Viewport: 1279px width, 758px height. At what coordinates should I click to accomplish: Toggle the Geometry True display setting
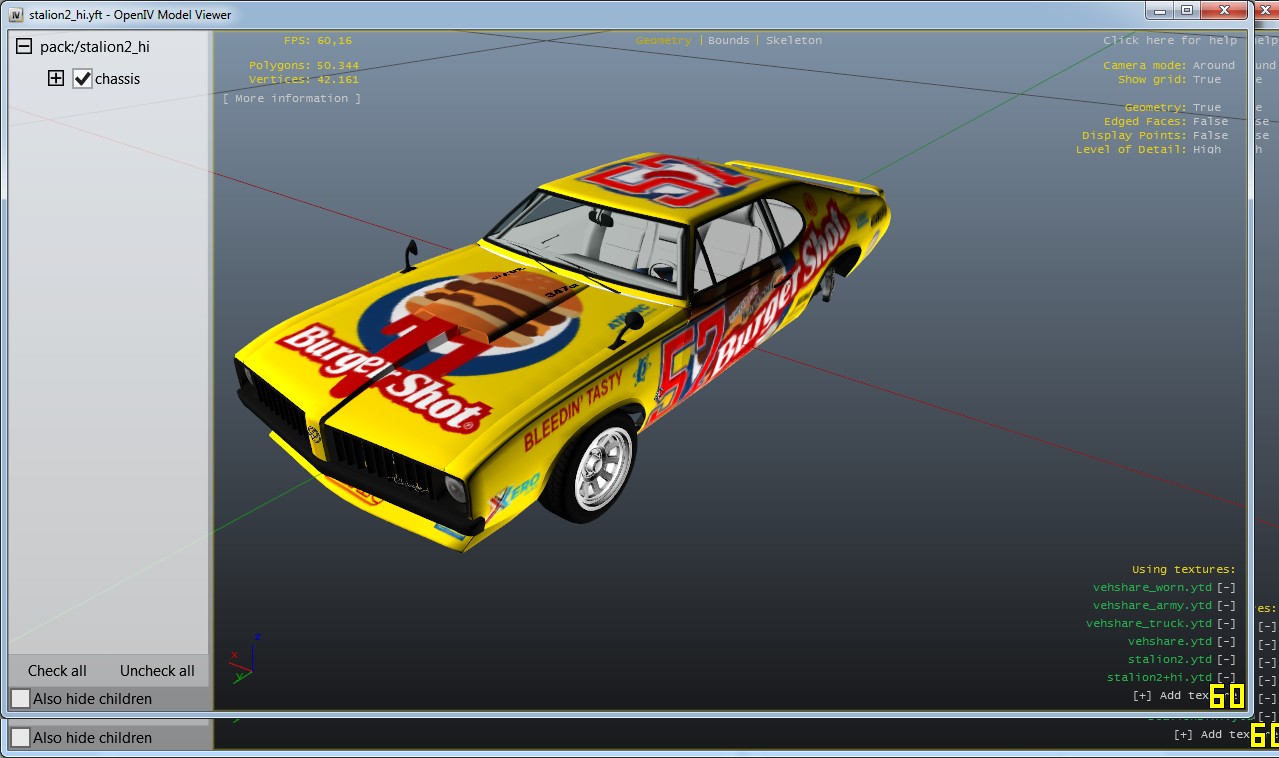tap(1207, 107)
